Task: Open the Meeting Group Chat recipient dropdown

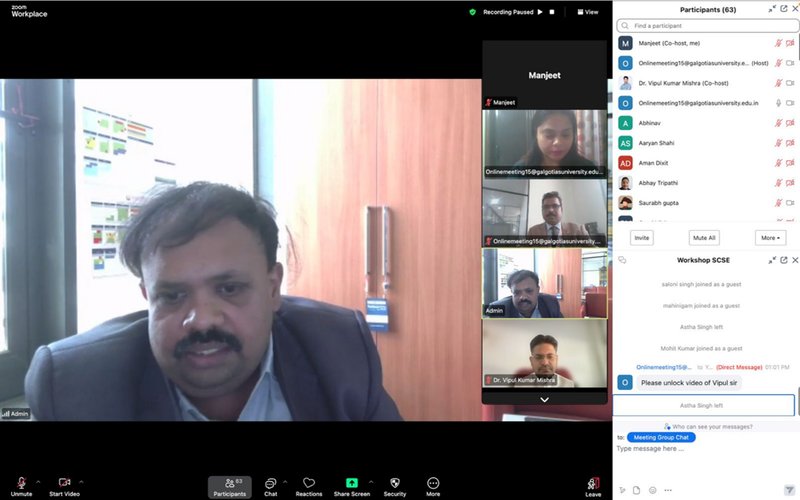Action: click(x=660, y=437)
